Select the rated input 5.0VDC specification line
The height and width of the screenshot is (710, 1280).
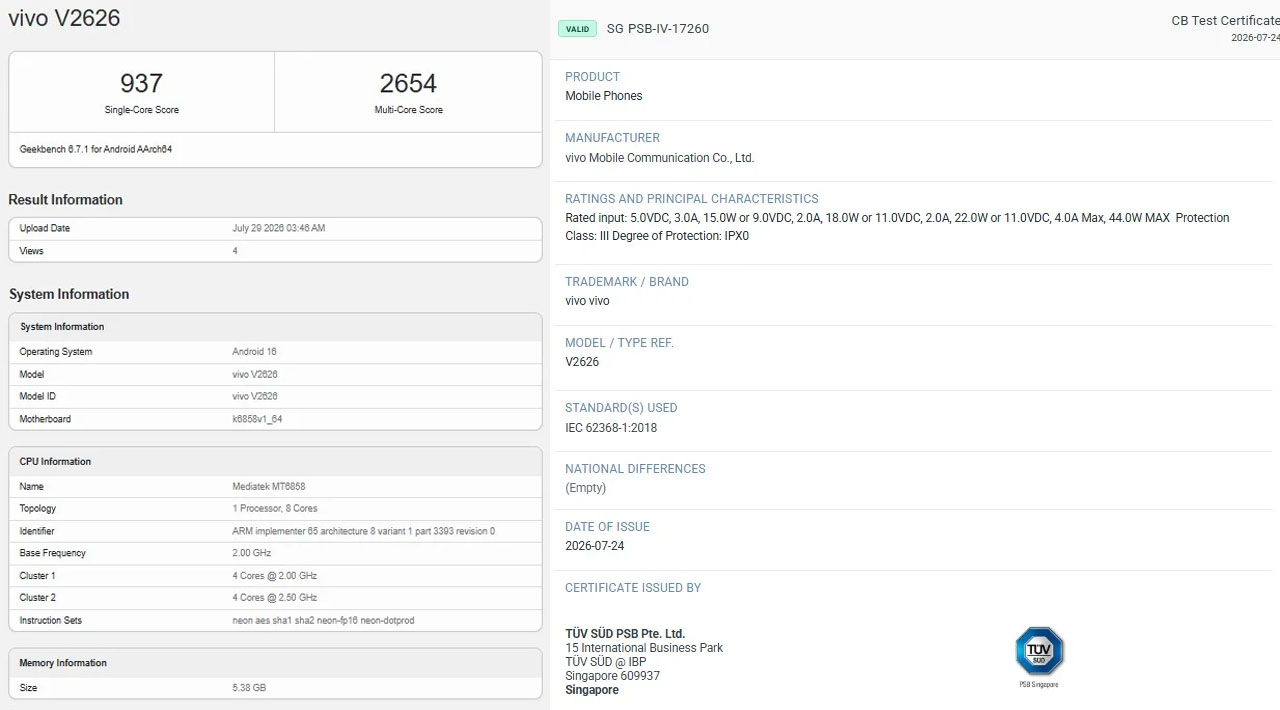click(897, 218)
